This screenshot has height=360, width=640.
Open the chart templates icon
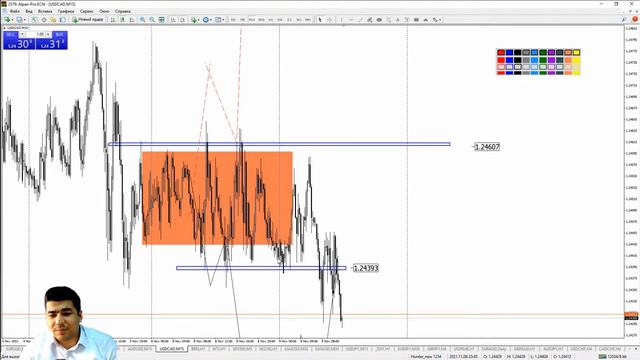[x=218, y=20]
